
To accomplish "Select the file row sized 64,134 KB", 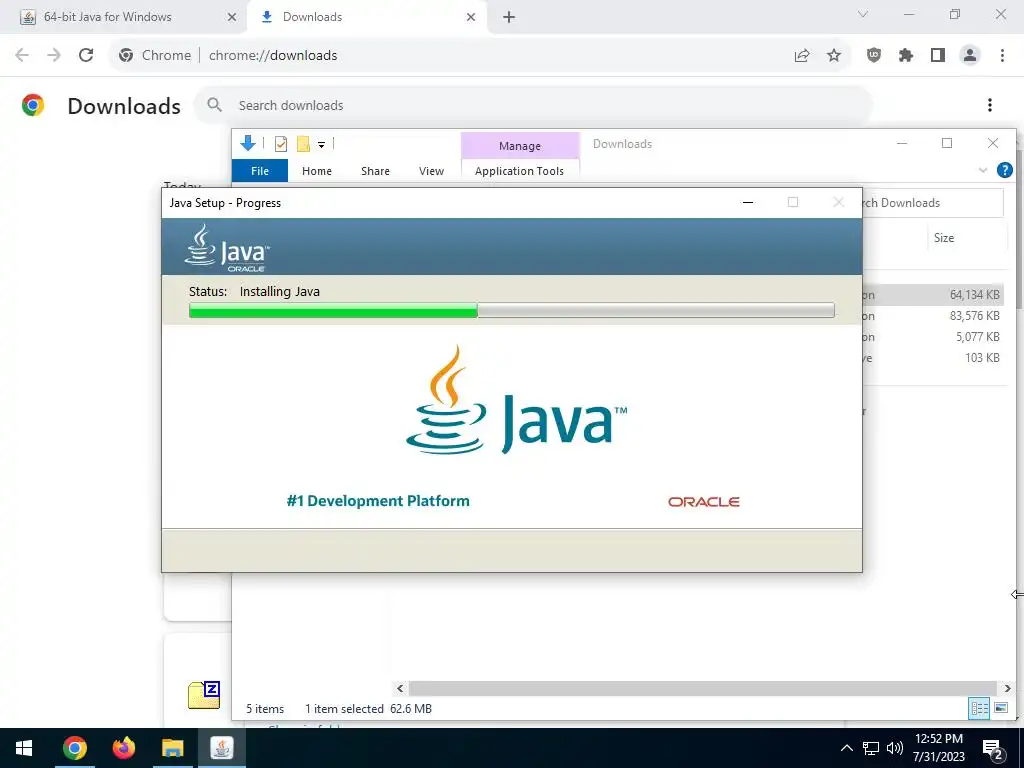I will 933,295.
